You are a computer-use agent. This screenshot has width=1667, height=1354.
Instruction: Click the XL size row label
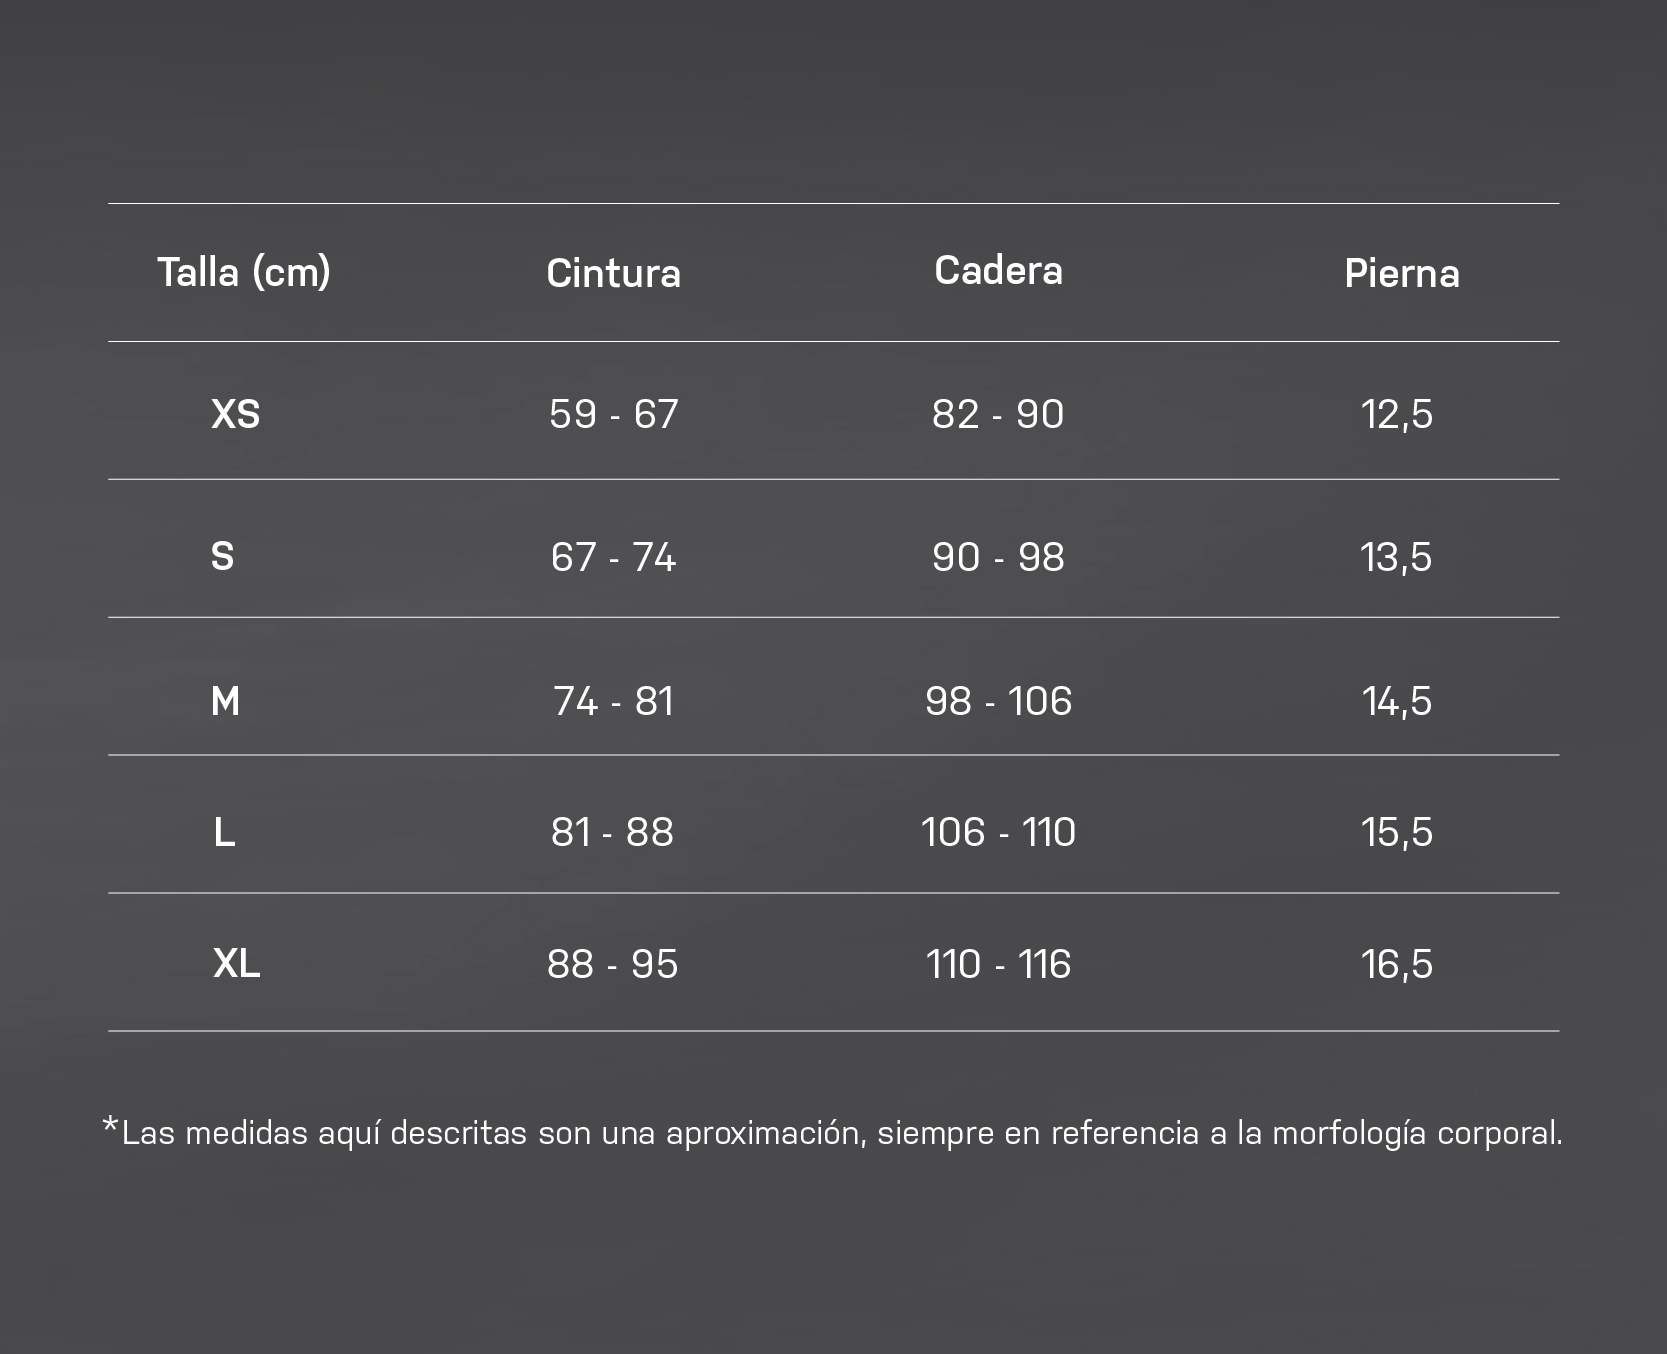tap(237, 964)
